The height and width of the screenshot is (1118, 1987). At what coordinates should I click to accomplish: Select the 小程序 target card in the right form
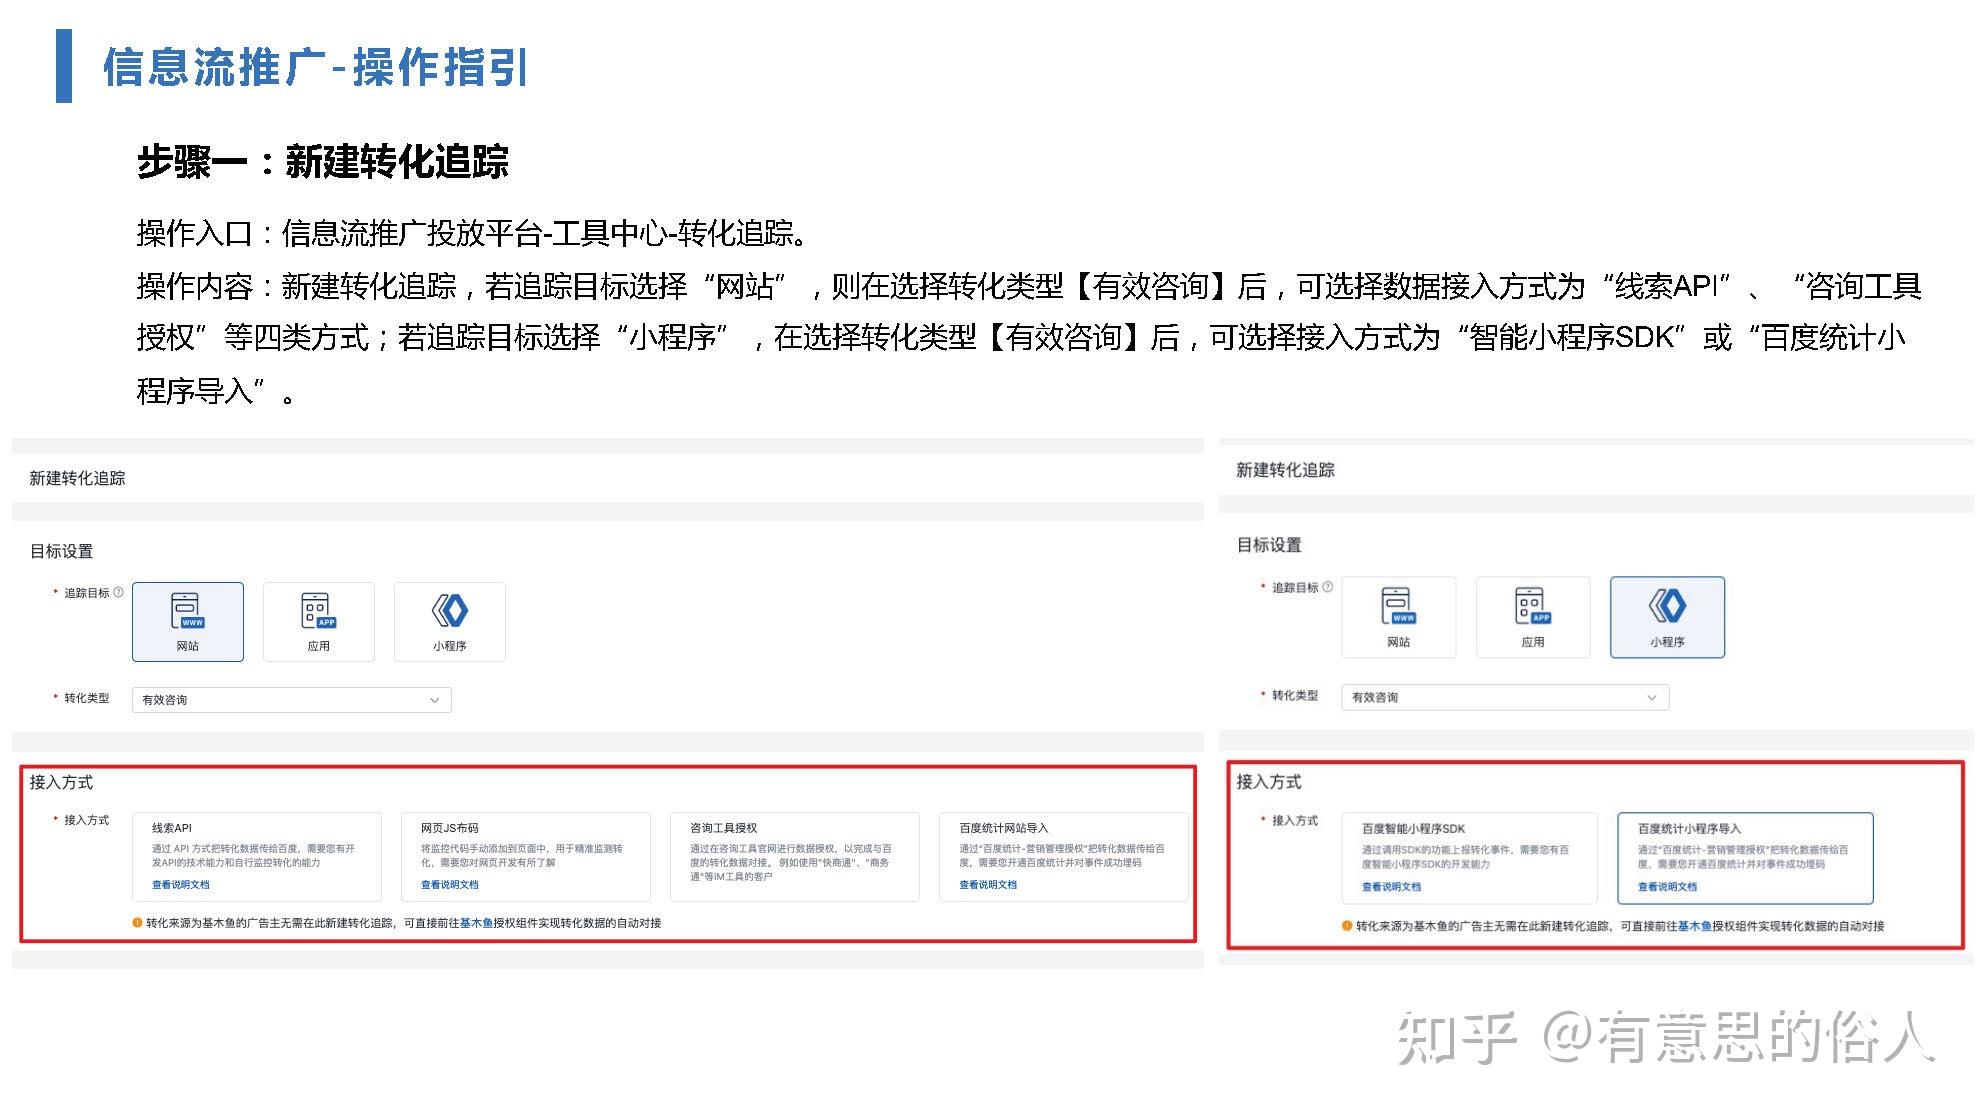tap(1667, 617)
